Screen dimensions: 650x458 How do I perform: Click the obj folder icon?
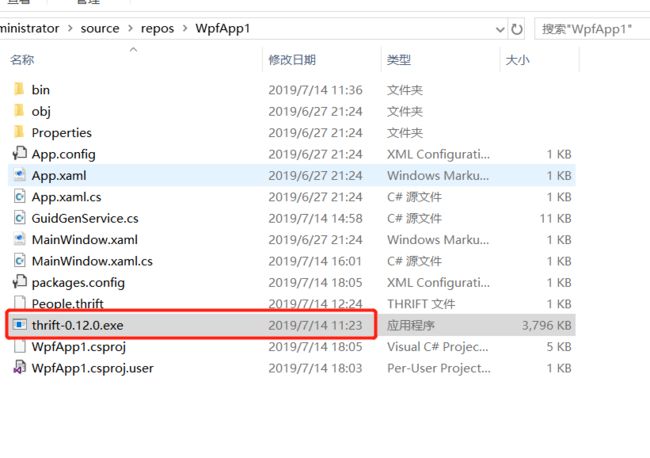pyautogui.click(x=19, y=111)
